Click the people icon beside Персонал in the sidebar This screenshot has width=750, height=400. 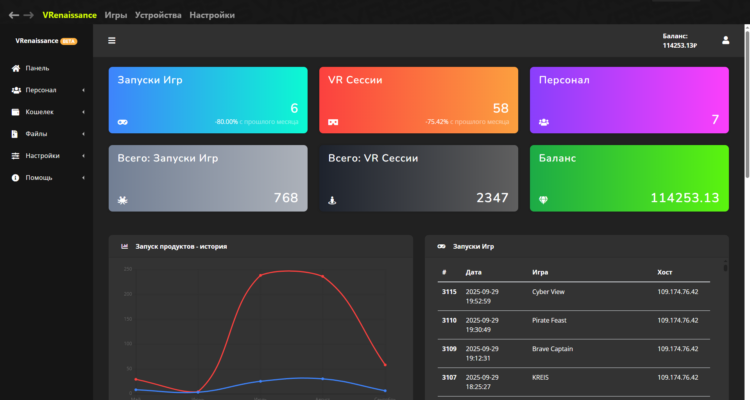pos(16,90)
